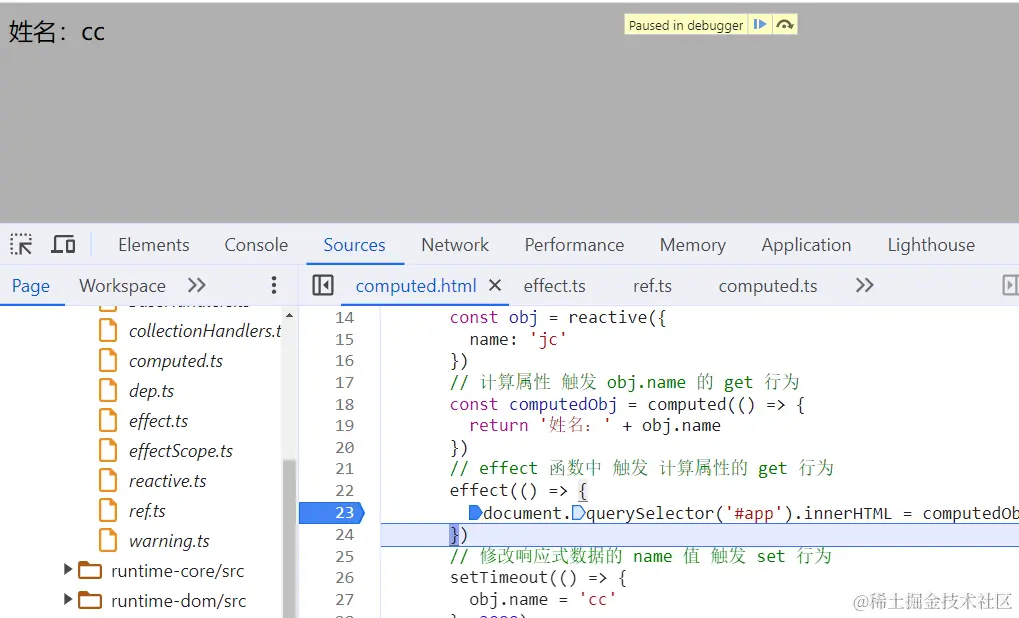Open the Elements panel tab
1019x618 pixels.
point(153,245)
